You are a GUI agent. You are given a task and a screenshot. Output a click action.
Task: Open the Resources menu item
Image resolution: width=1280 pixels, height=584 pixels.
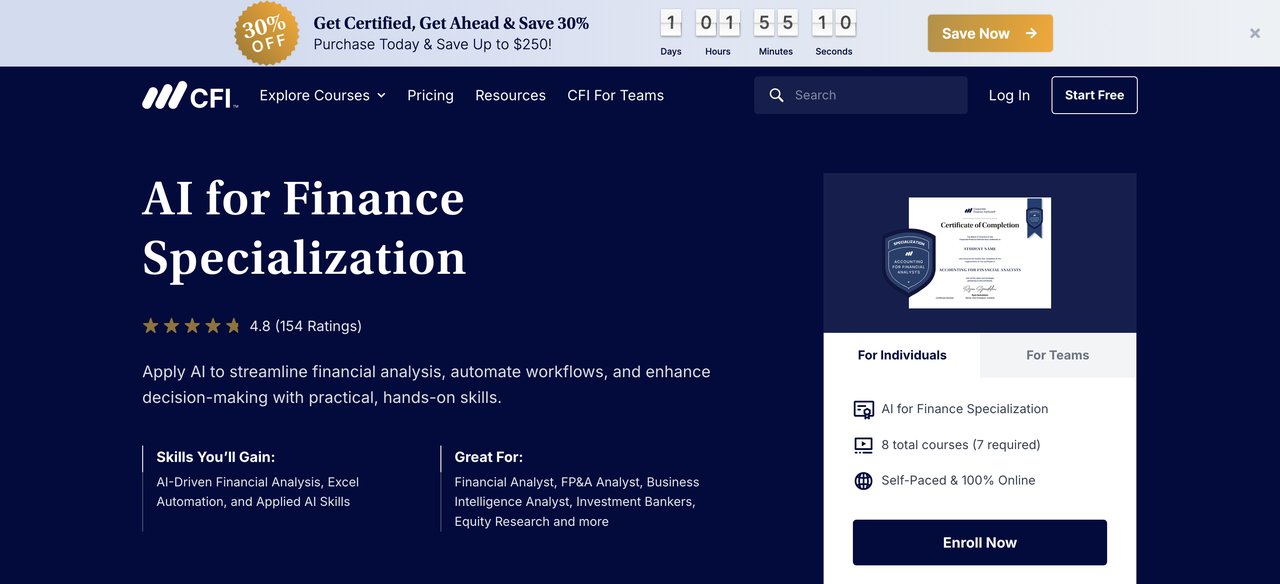510,95
